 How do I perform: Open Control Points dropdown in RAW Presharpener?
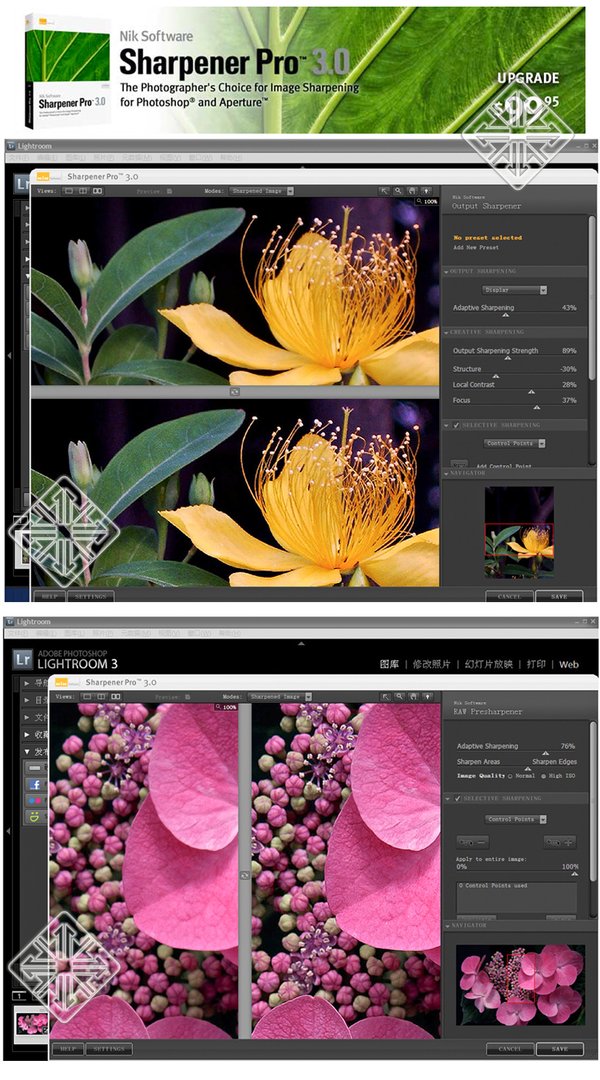516,820
